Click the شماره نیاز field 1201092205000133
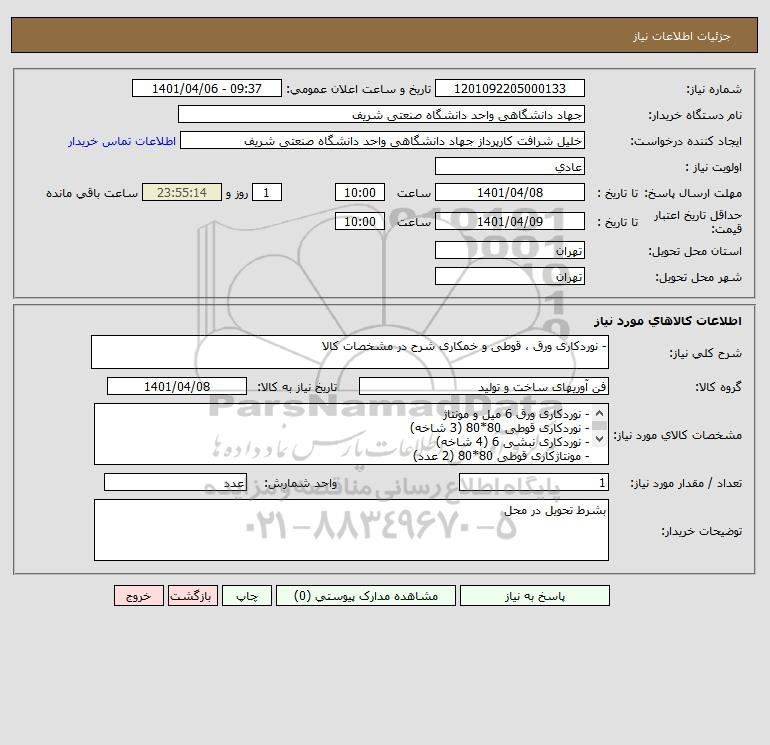Image resolution: width=770 pixels, height=745 pixels. pos(510,88)
